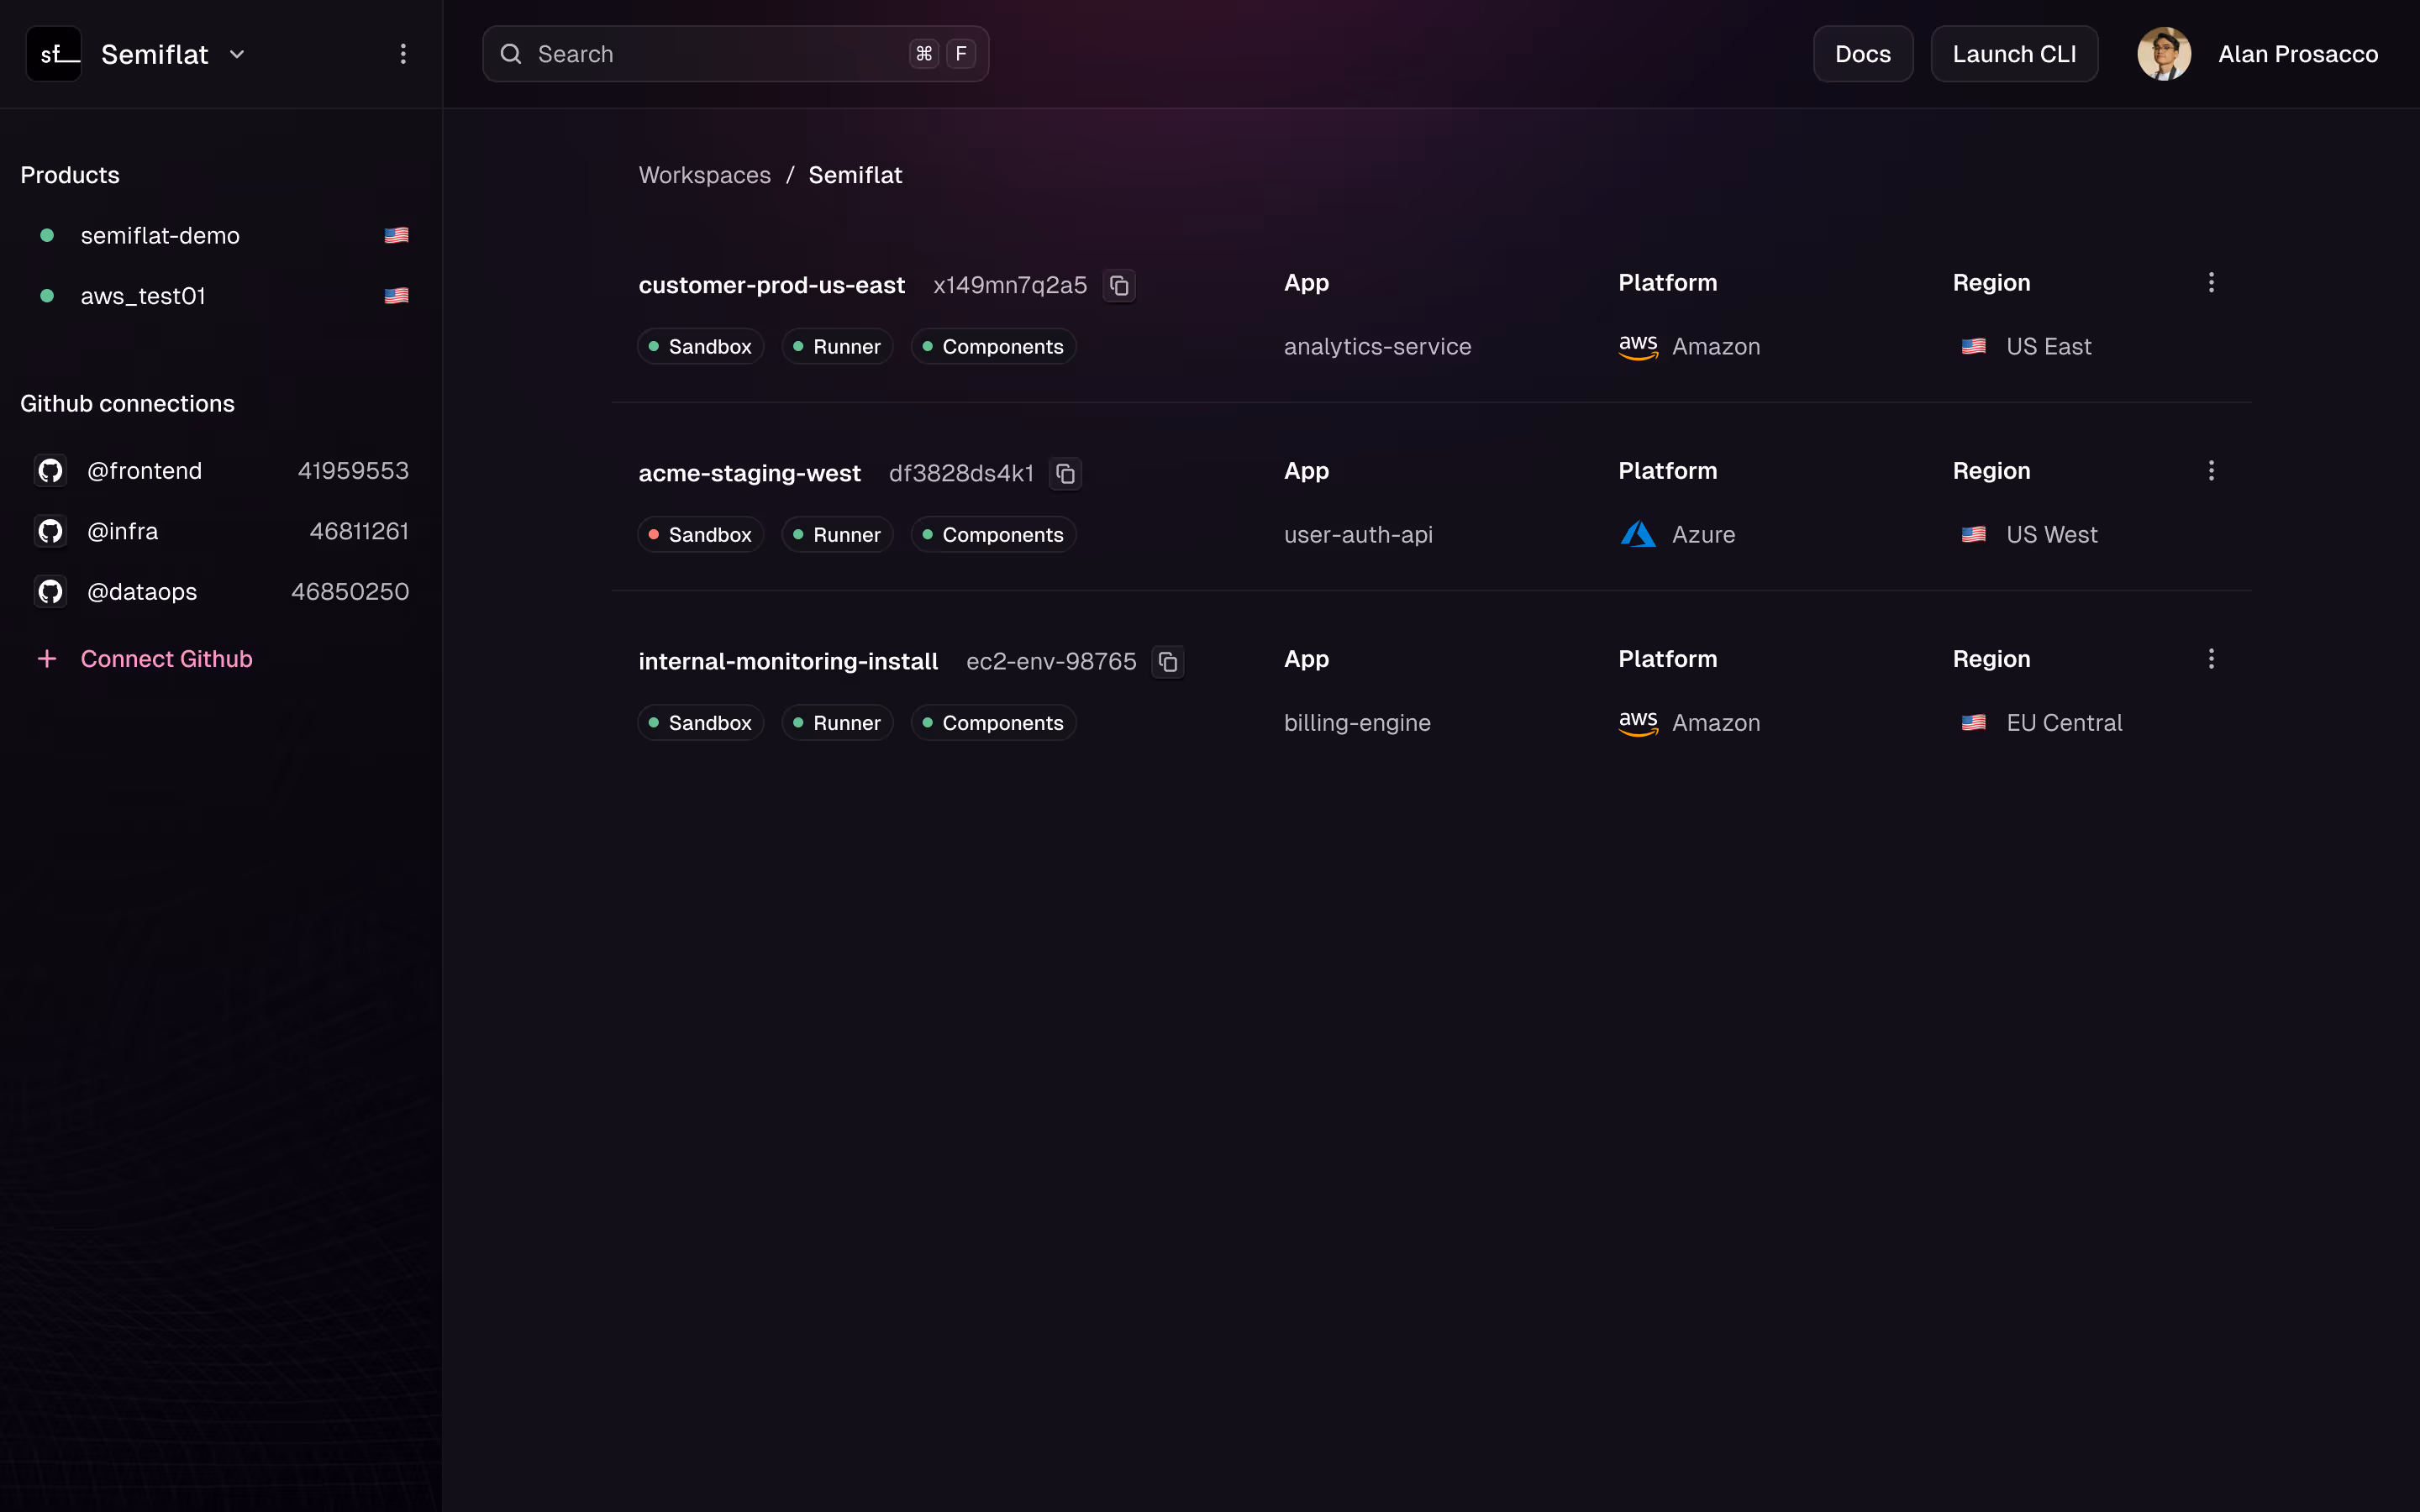Open the @dataops Github connection
The height and width of the screenshot is (1512, 2420).
click(142, 592)
